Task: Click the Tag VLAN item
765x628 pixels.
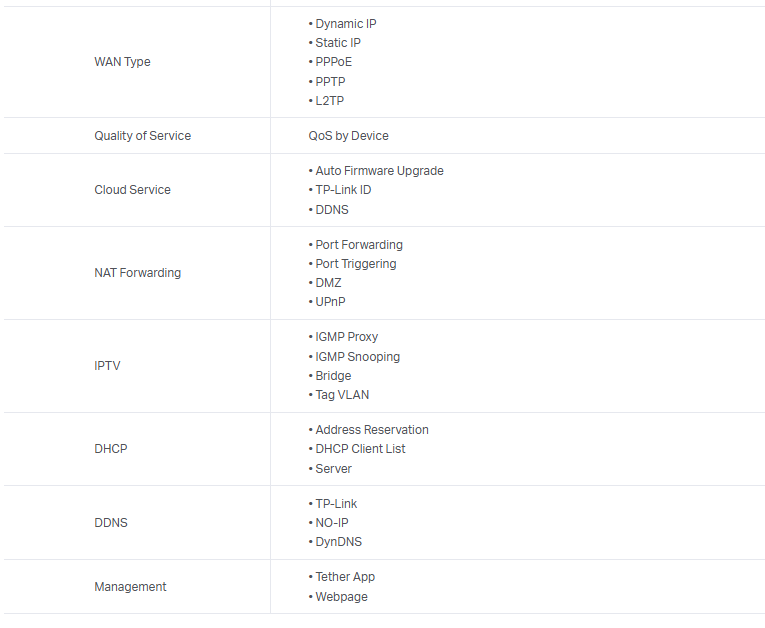Action: [x=342, y=395]
